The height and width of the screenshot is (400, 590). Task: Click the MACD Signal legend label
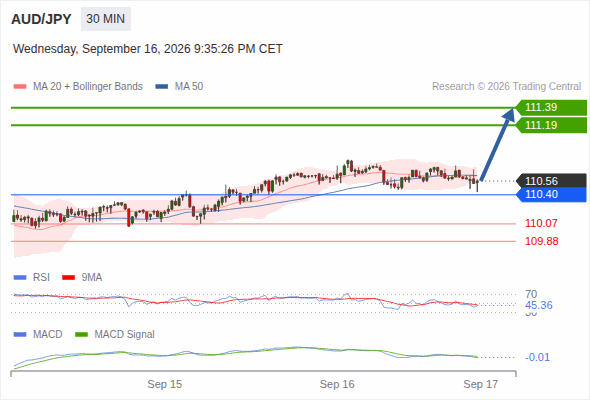(x=125, y=334)
